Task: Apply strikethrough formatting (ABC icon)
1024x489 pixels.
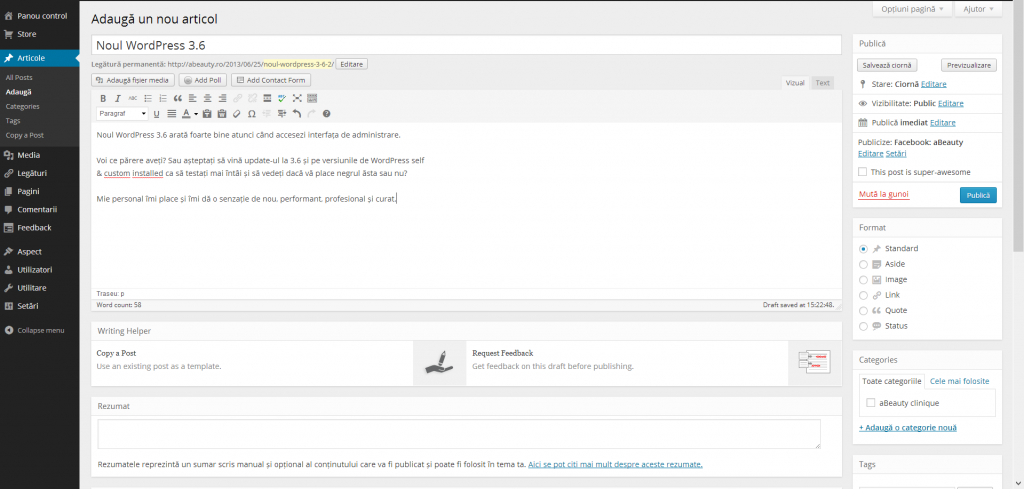Action: click(133, 99)
